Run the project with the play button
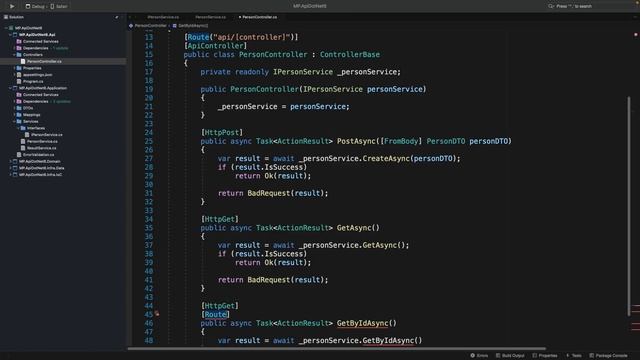This screenshot has height=360, width=640. coord(12,6)
